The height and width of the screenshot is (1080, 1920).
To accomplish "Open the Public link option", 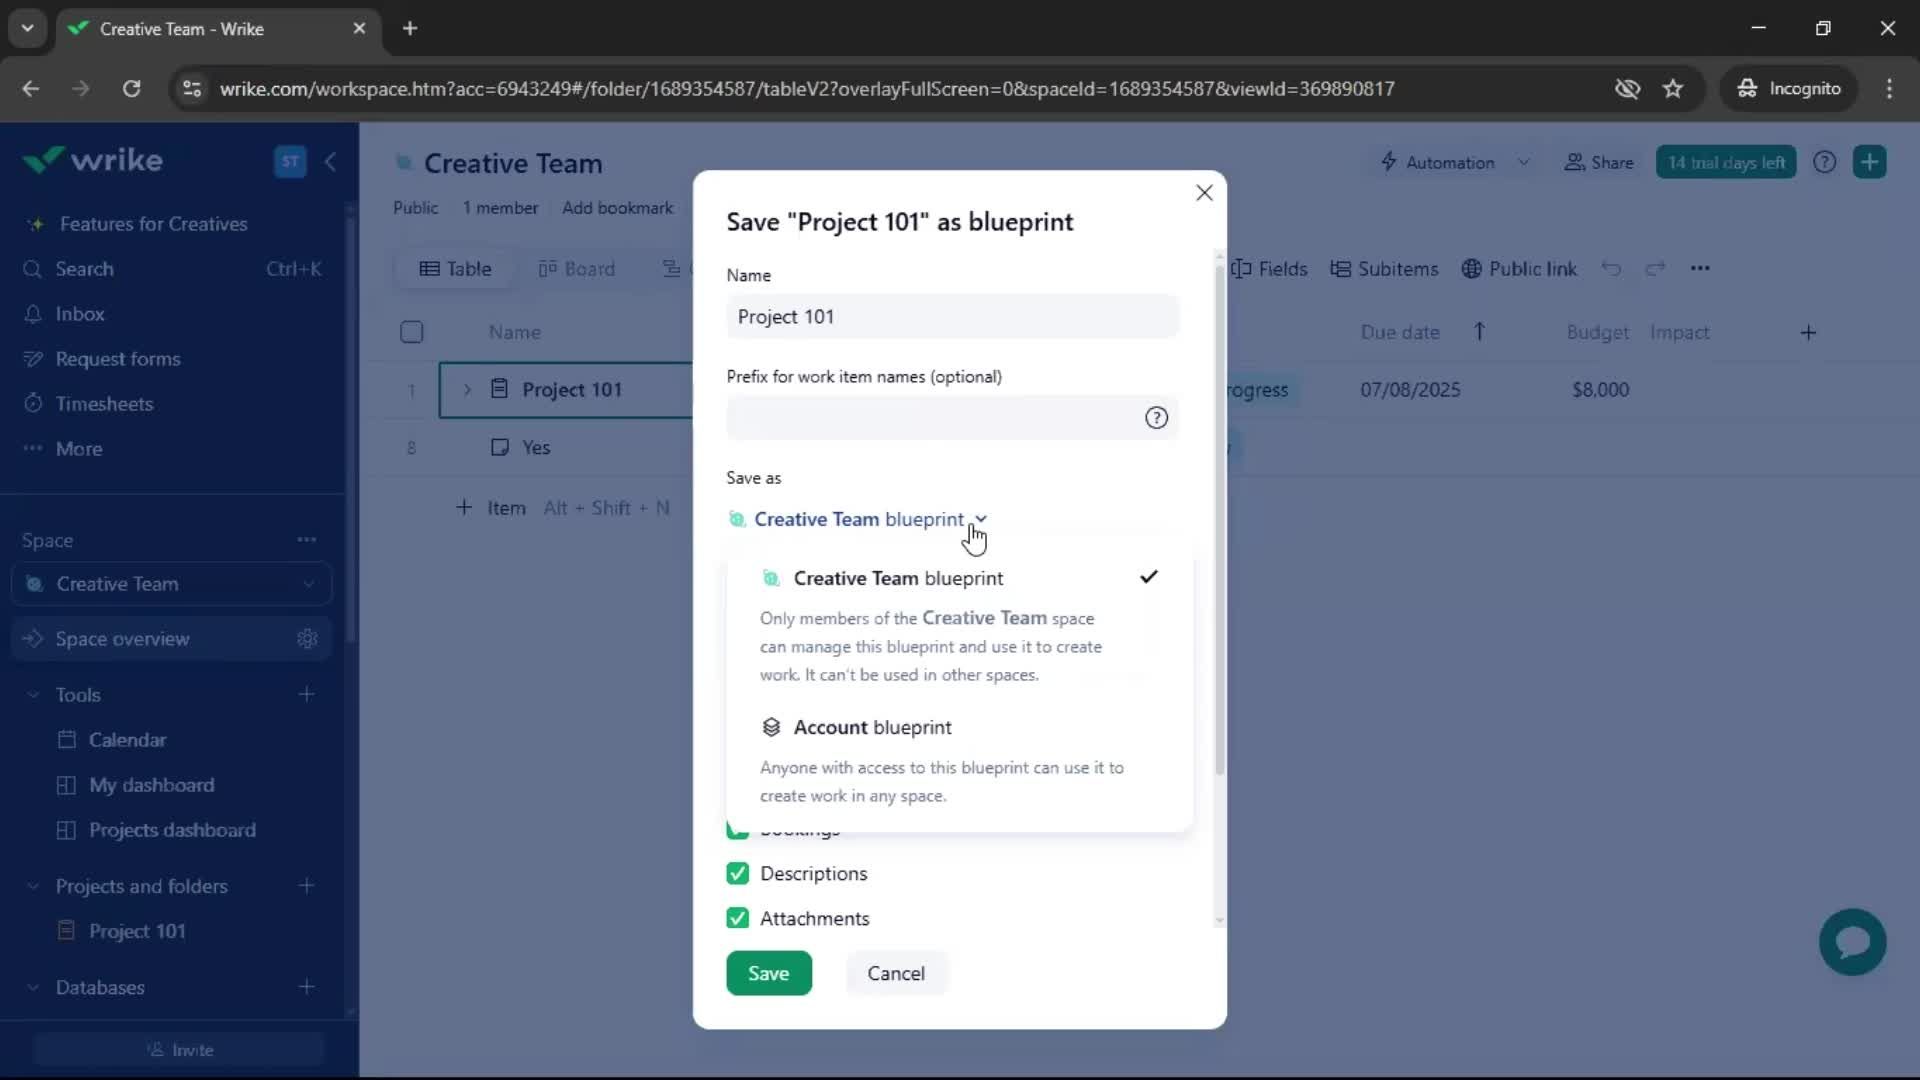I will 1519,269.
